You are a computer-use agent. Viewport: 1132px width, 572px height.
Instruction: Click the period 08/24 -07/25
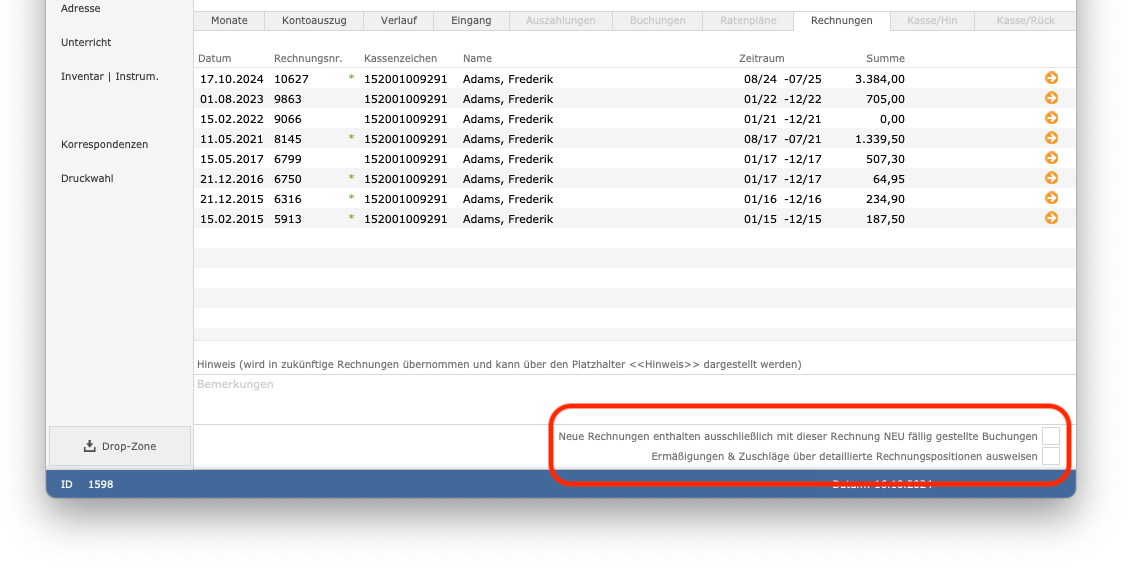[x=783, y=79]
